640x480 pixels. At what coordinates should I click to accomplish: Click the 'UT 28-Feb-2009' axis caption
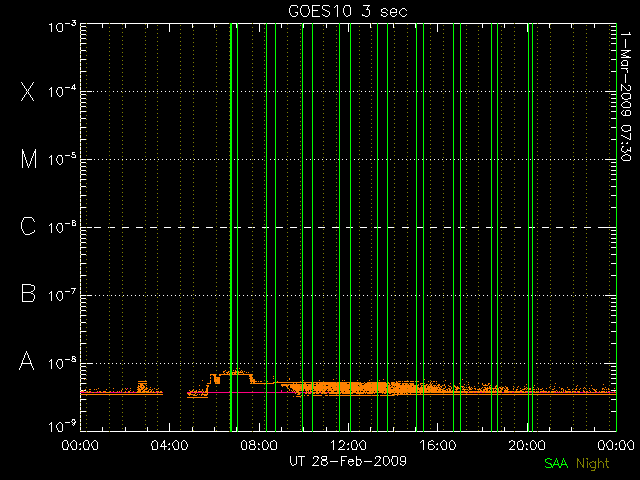(348, 461)
